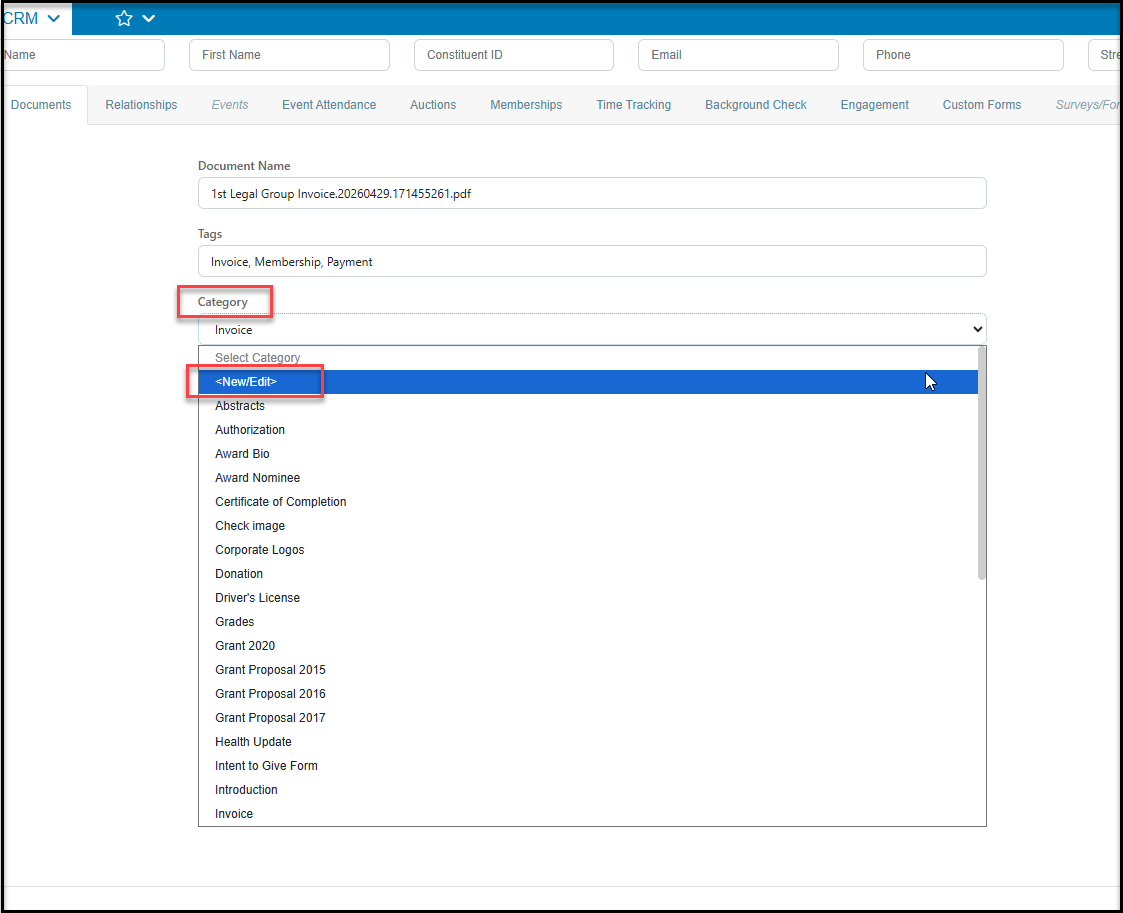Viewport: 1123px width, 913px height.
Task: Edit the Document Name field
Action: click(592, 193)
